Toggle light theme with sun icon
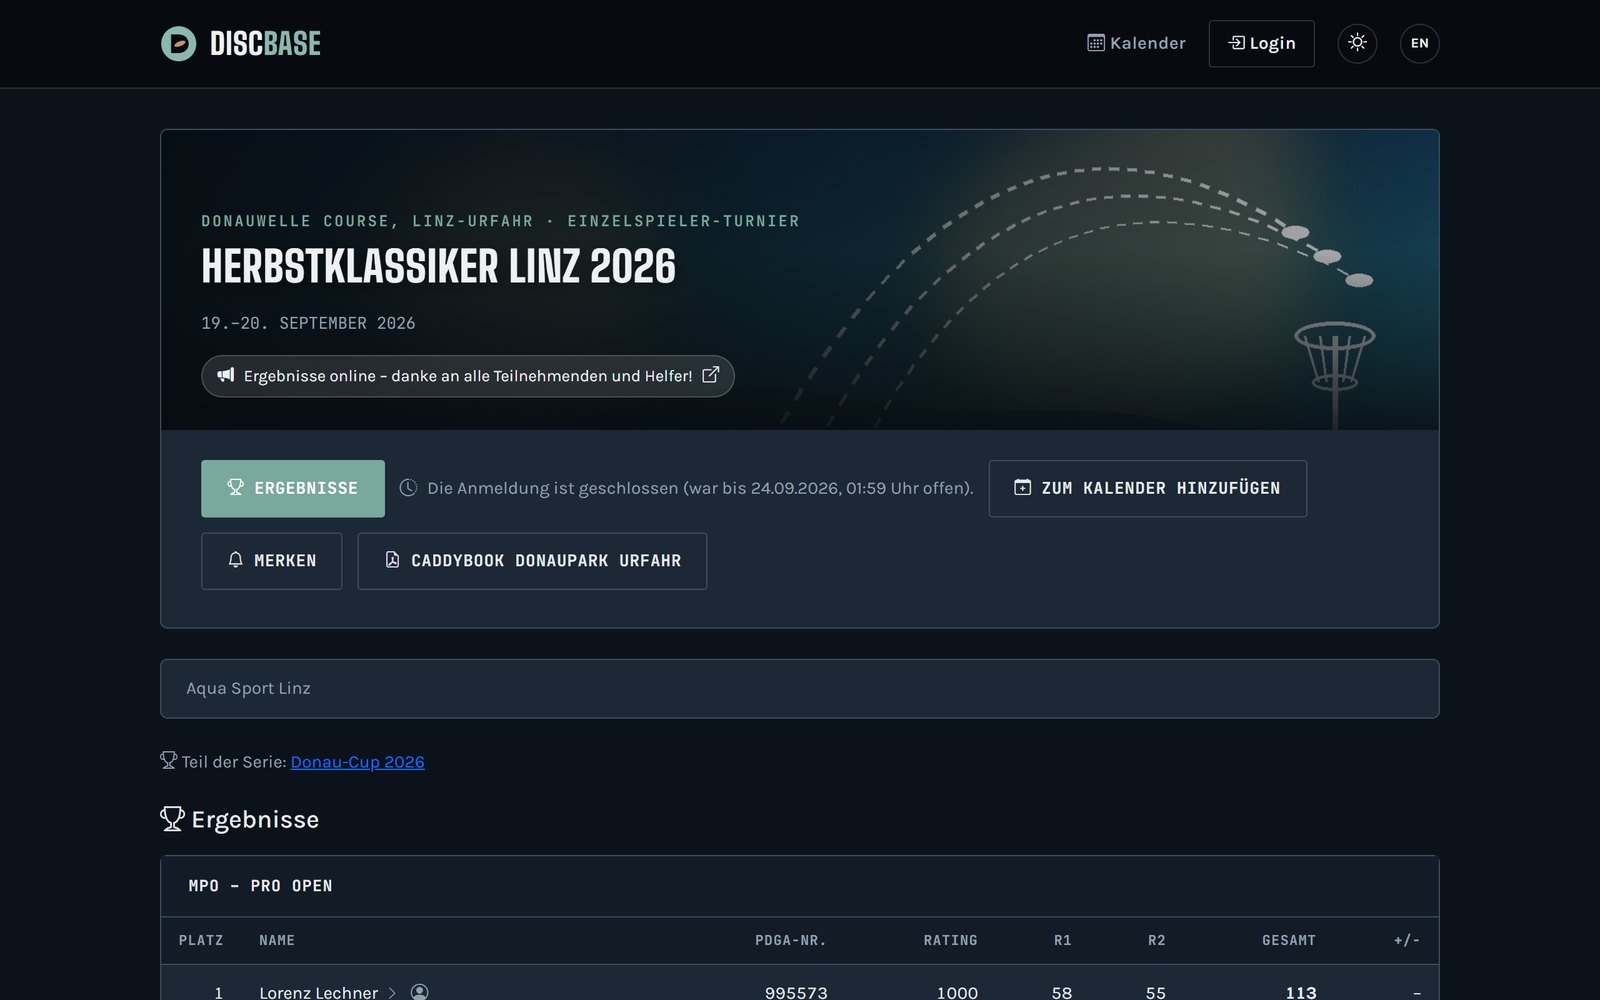The image size is (1600, 1000). [x=1357, y=43]
